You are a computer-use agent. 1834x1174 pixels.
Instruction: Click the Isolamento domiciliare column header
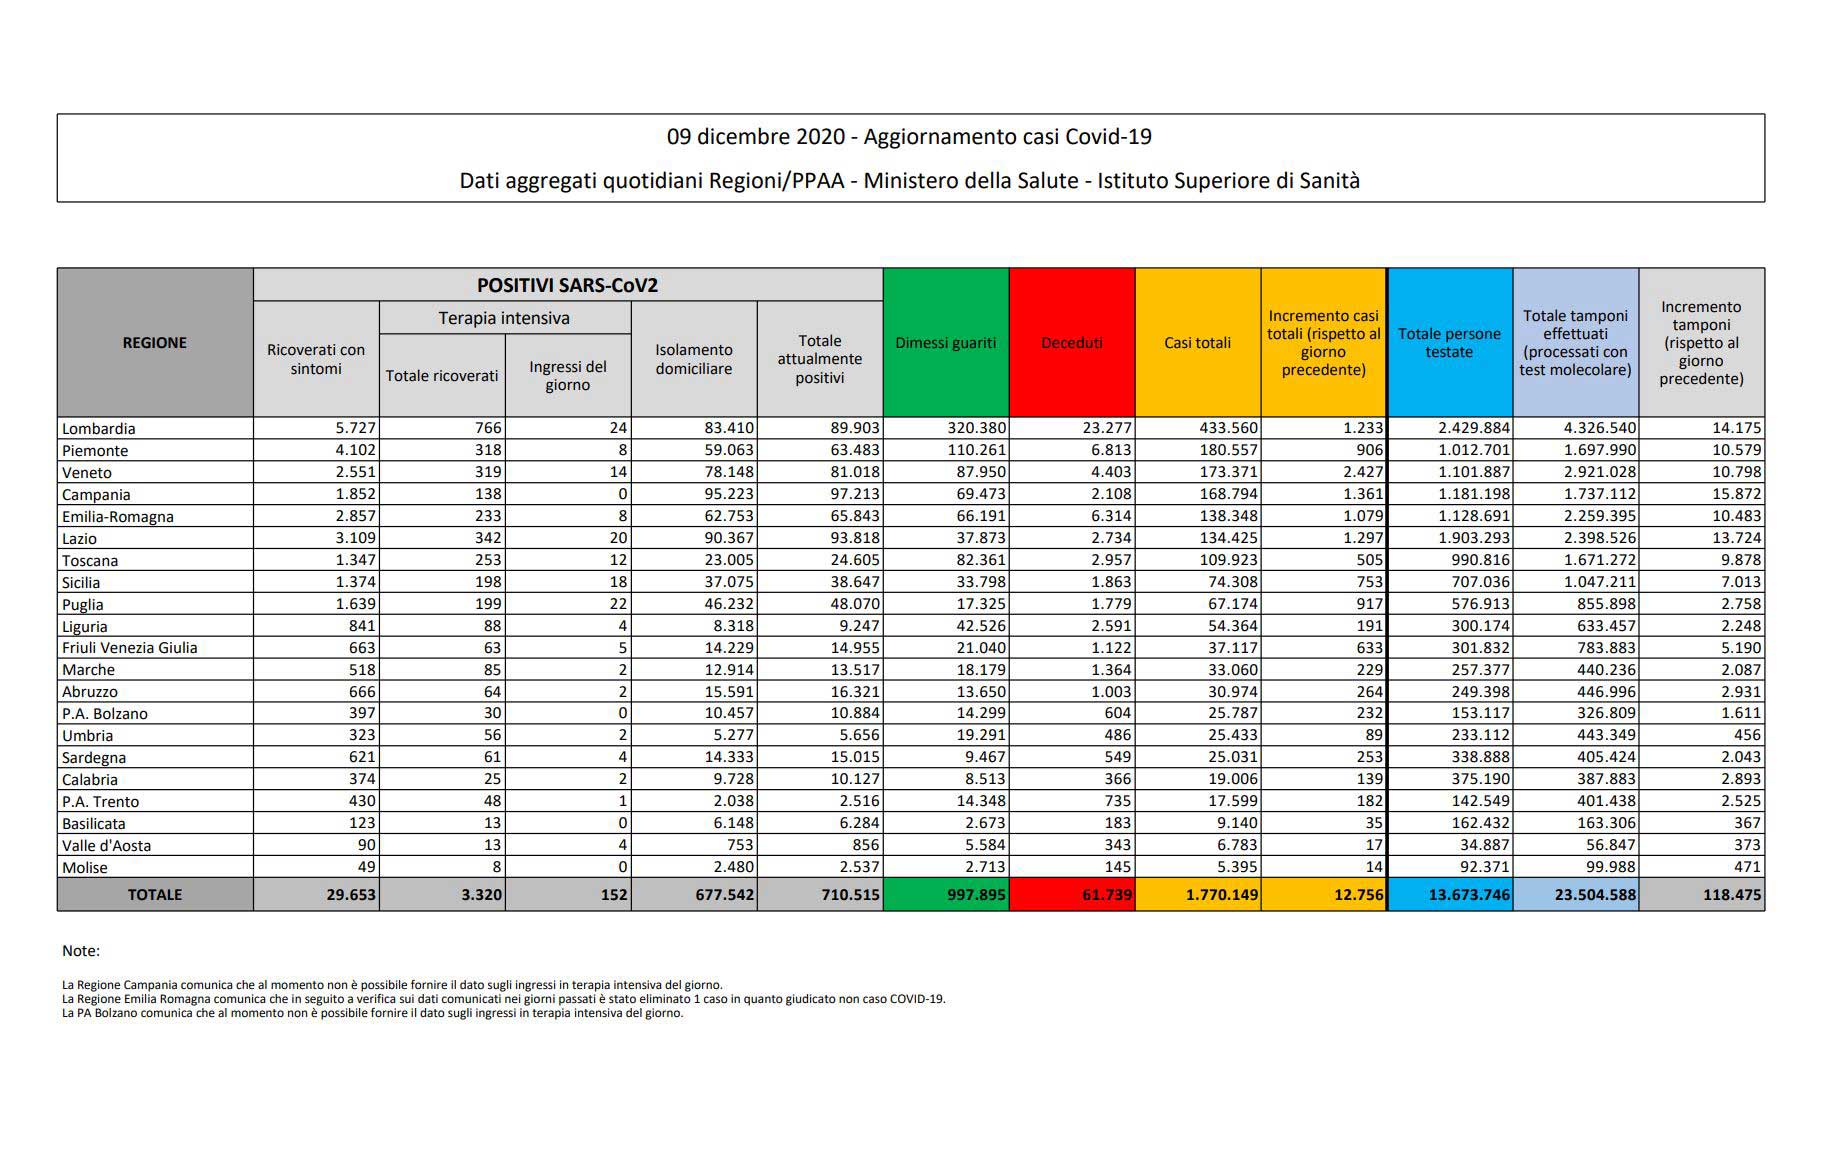point(694,359)
